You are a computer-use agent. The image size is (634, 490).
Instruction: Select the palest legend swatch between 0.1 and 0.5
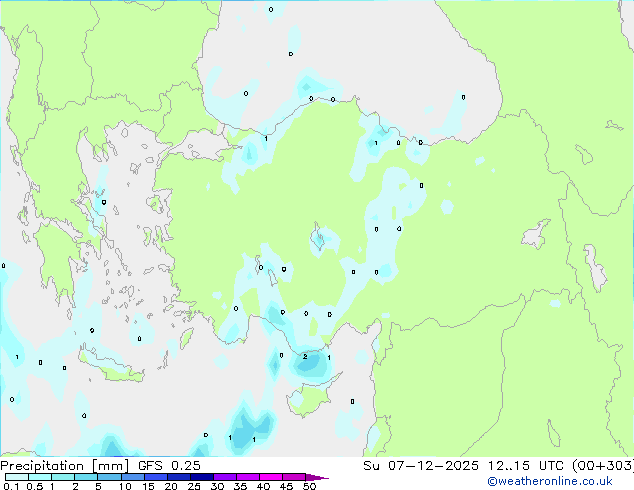coord(17,477)
